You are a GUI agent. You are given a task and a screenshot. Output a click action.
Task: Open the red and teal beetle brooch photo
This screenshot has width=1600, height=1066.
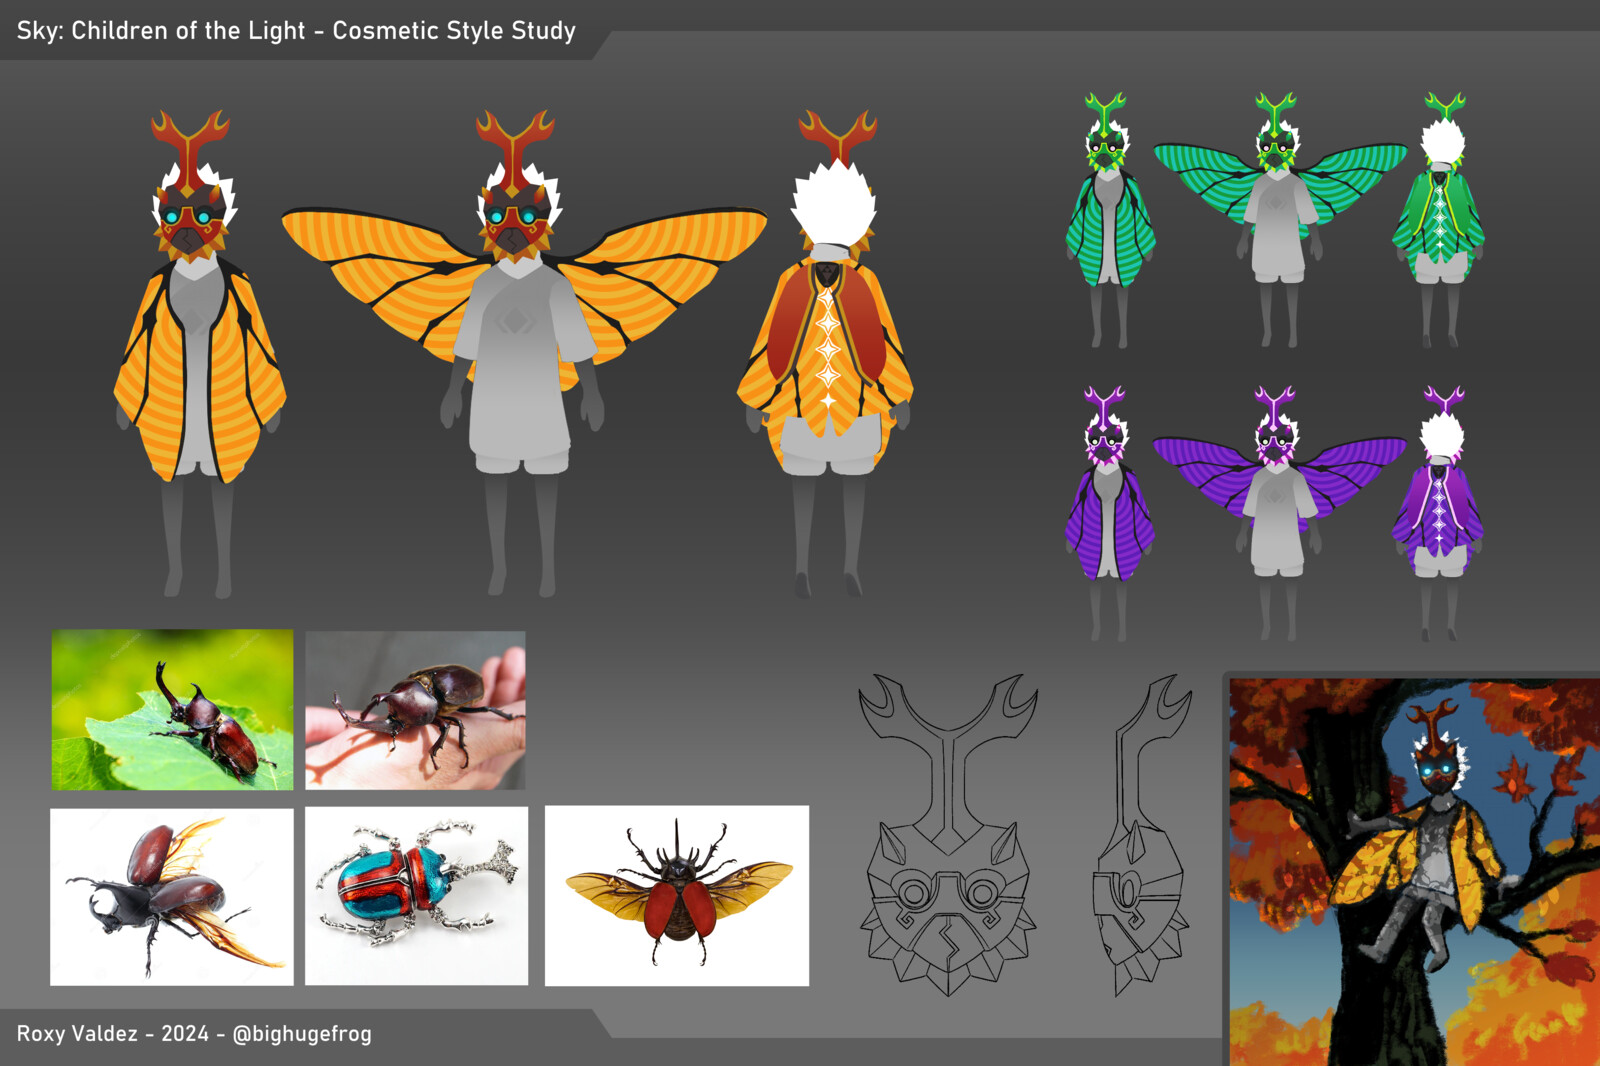(x=416, y=896)
